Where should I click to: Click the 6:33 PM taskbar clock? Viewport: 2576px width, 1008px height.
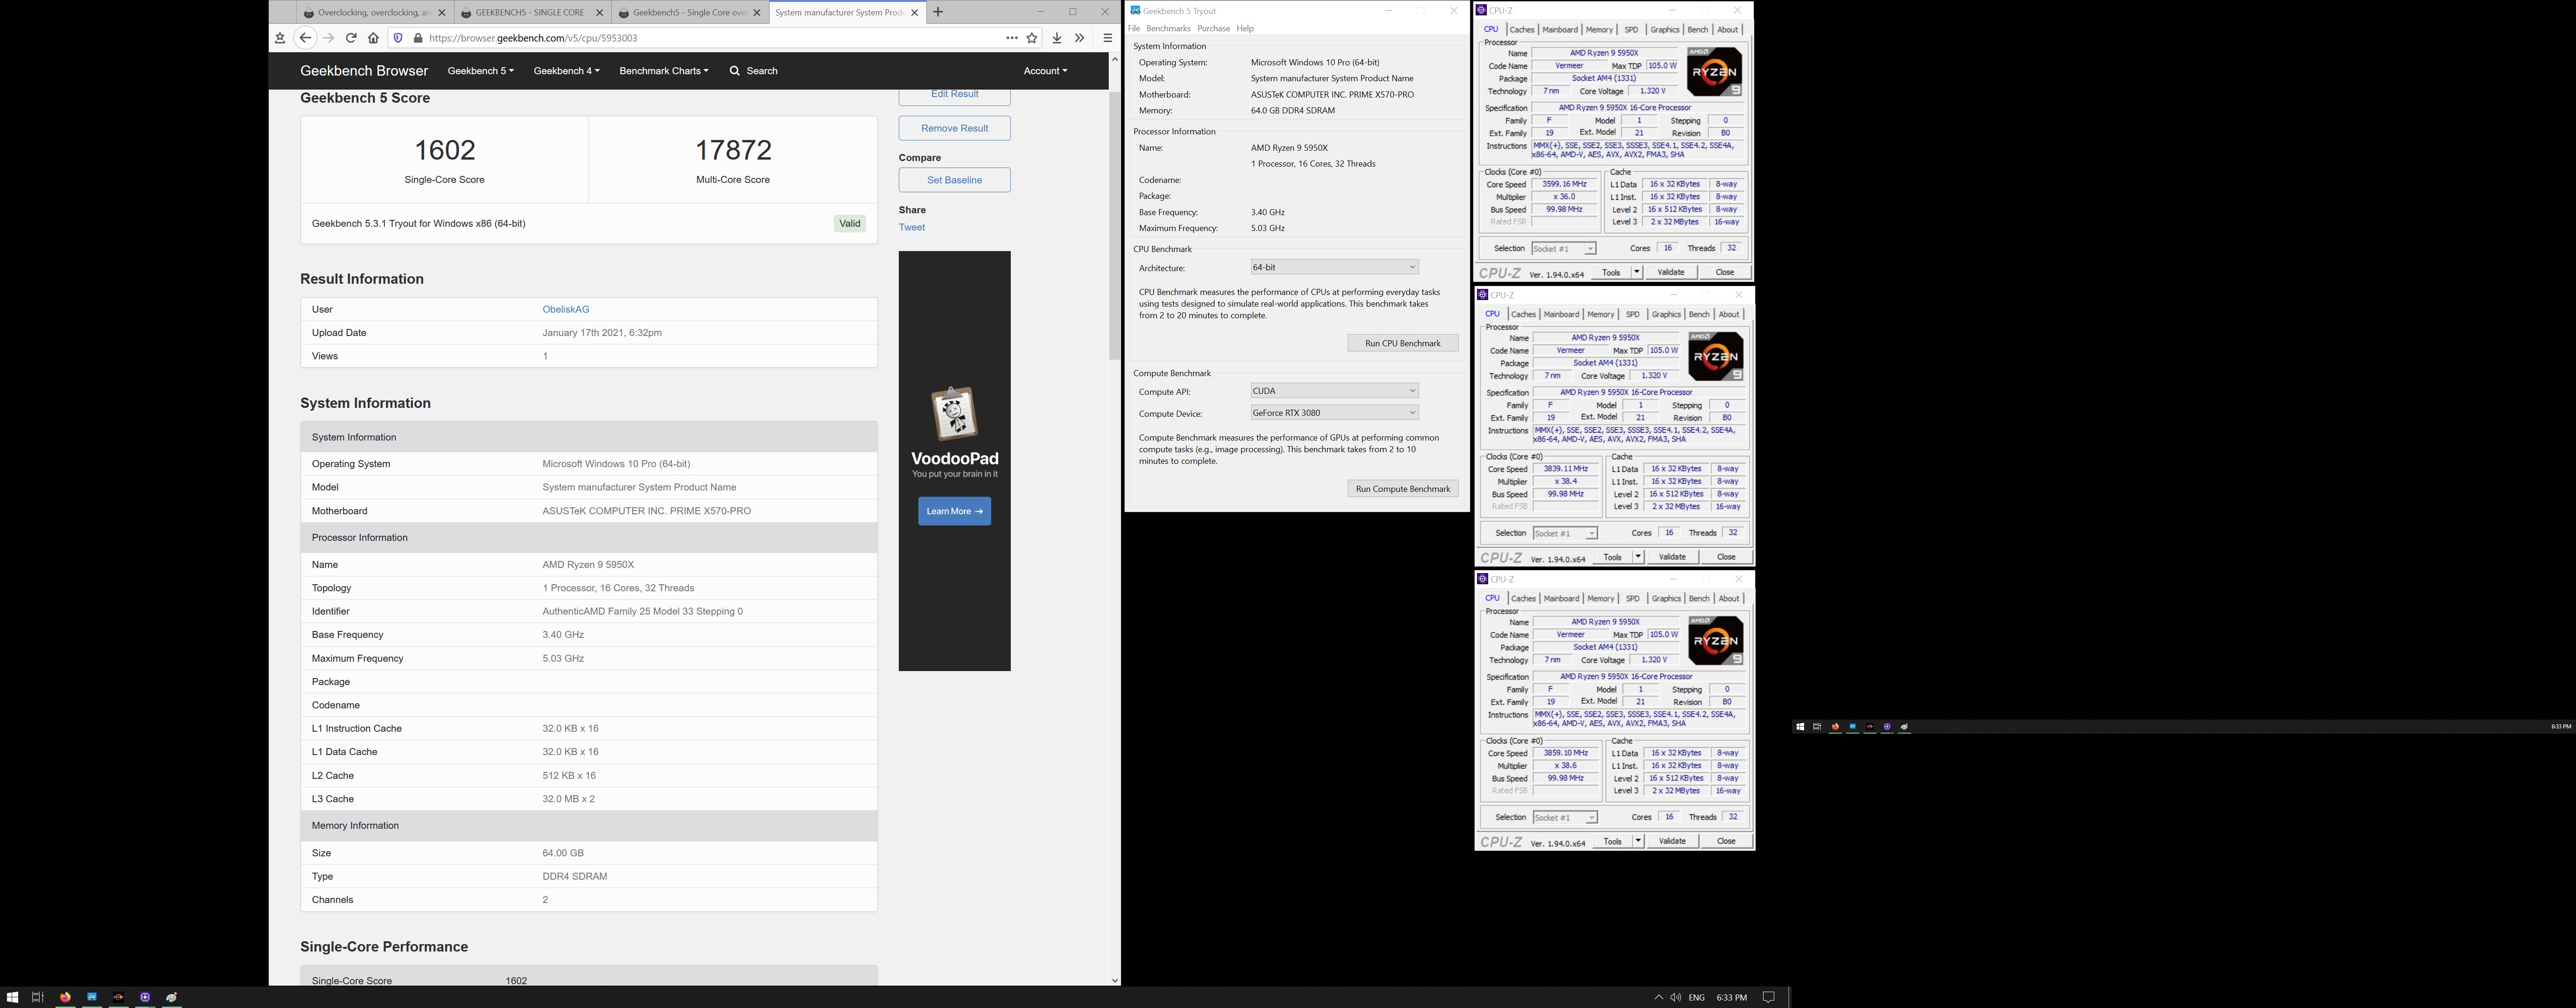1731,997
